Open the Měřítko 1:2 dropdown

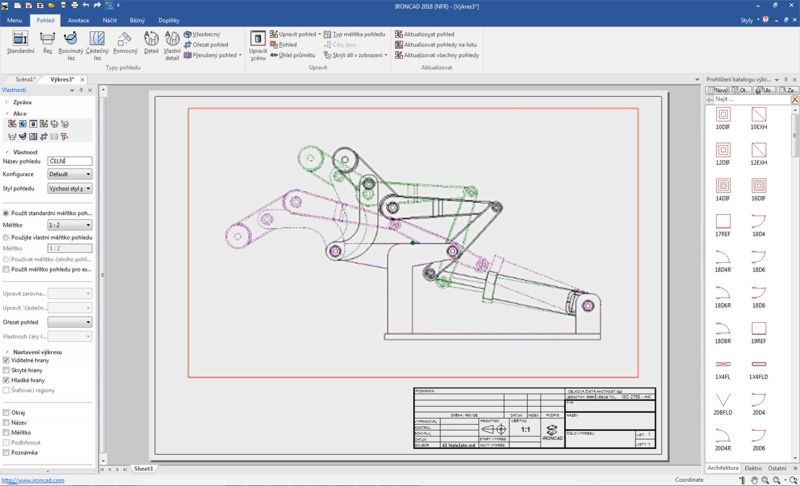pos(69,224)
